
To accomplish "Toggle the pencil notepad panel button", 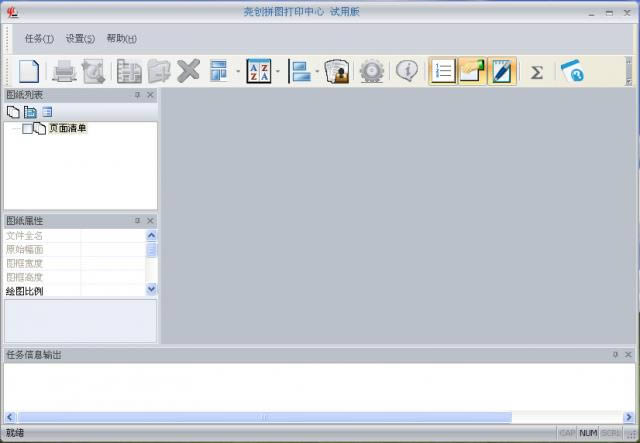I will [502, 71].
